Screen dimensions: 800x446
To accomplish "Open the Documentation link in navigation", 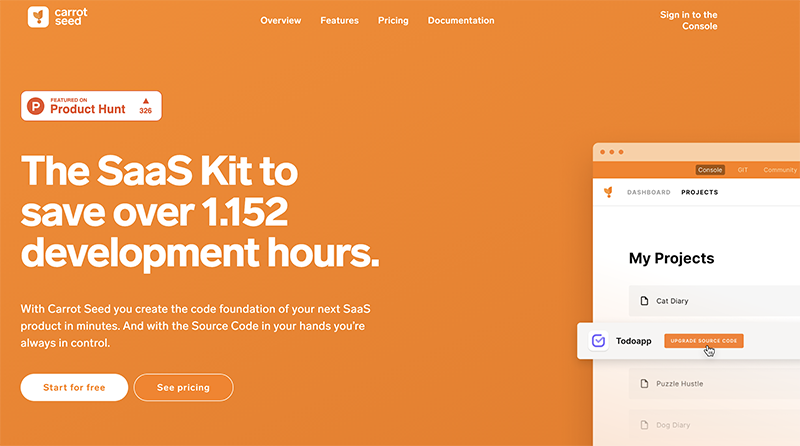I will coord(461,20).
